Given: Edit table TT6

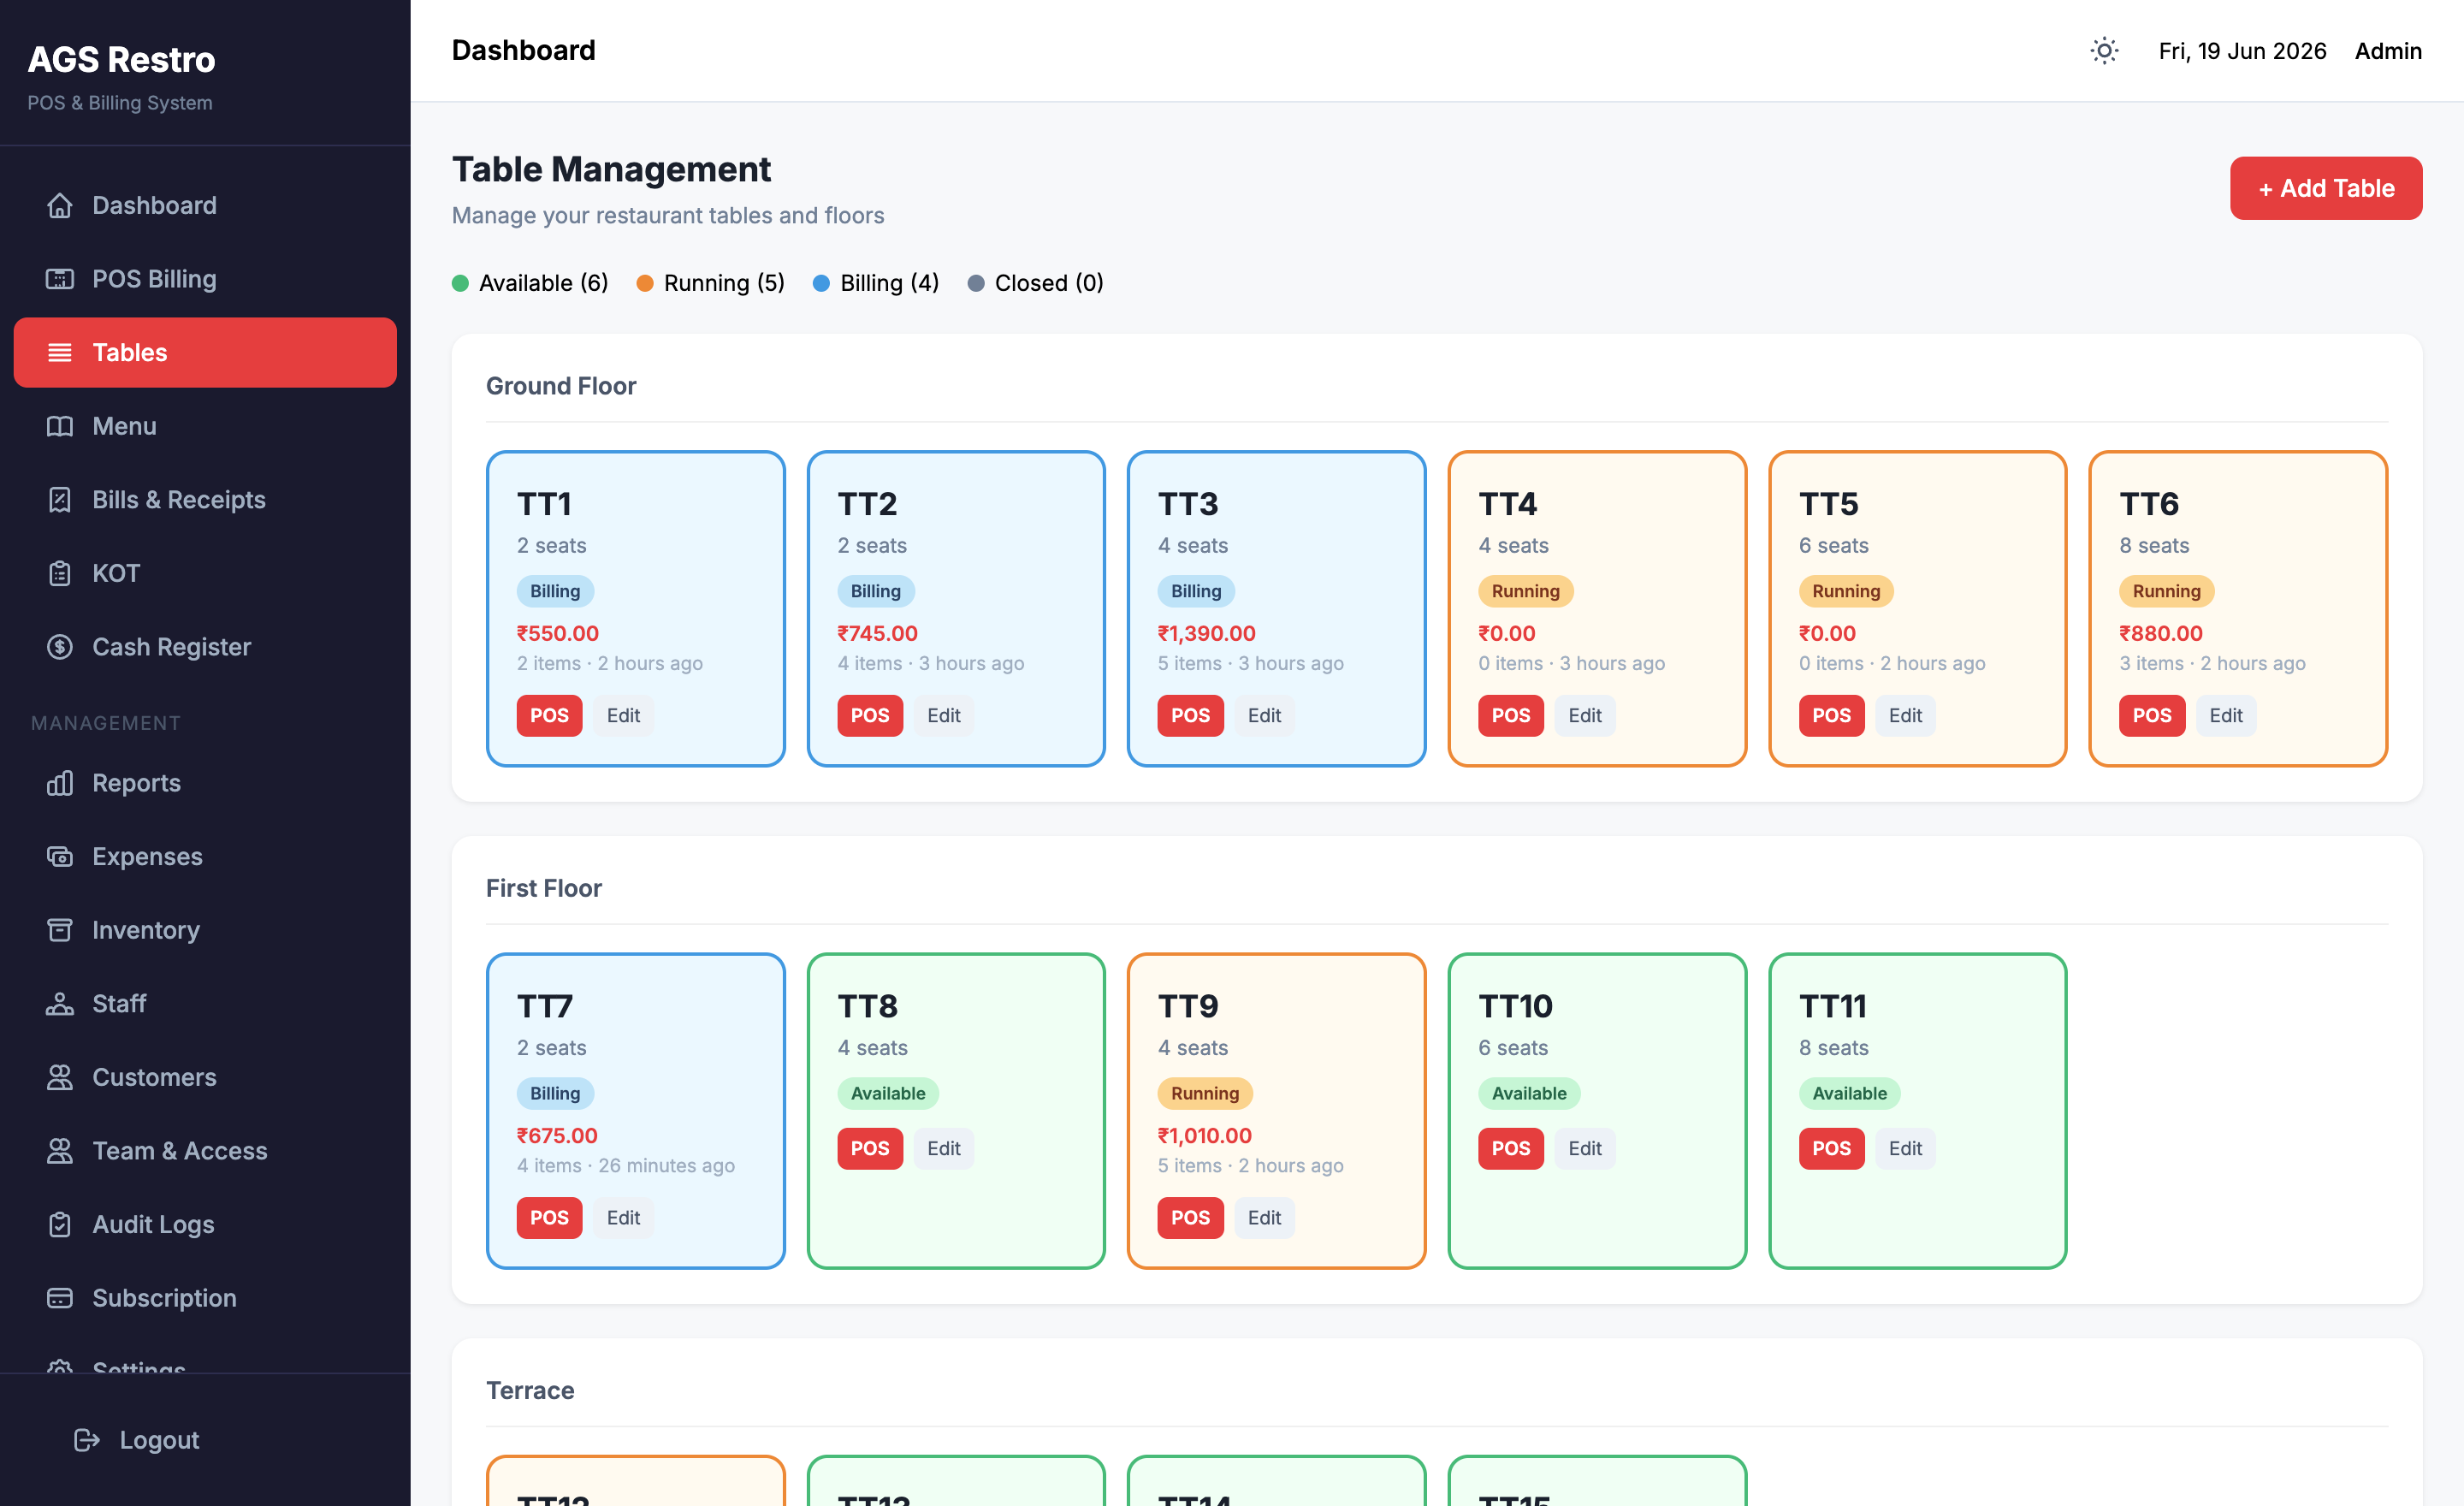Looking at the screenshot, I should [x=2226, y=716].
